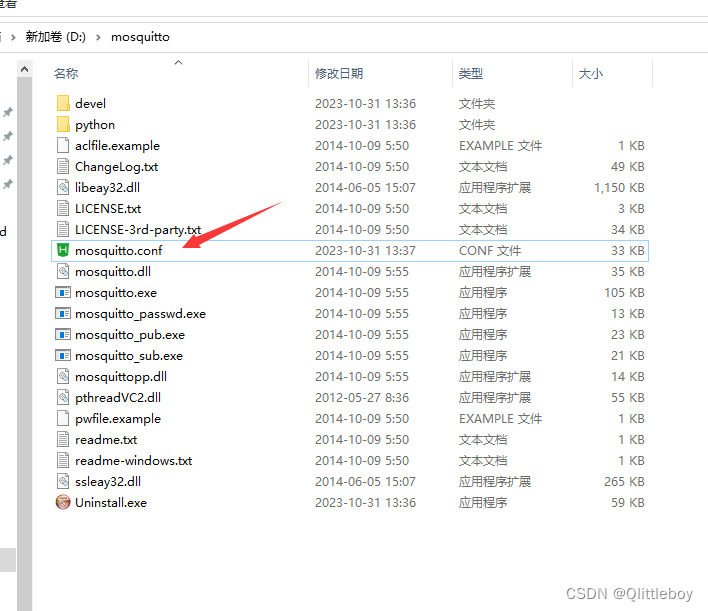Select the file name readme-windows.txt
This screenshot has height=611, width=708.
point(134,461)
